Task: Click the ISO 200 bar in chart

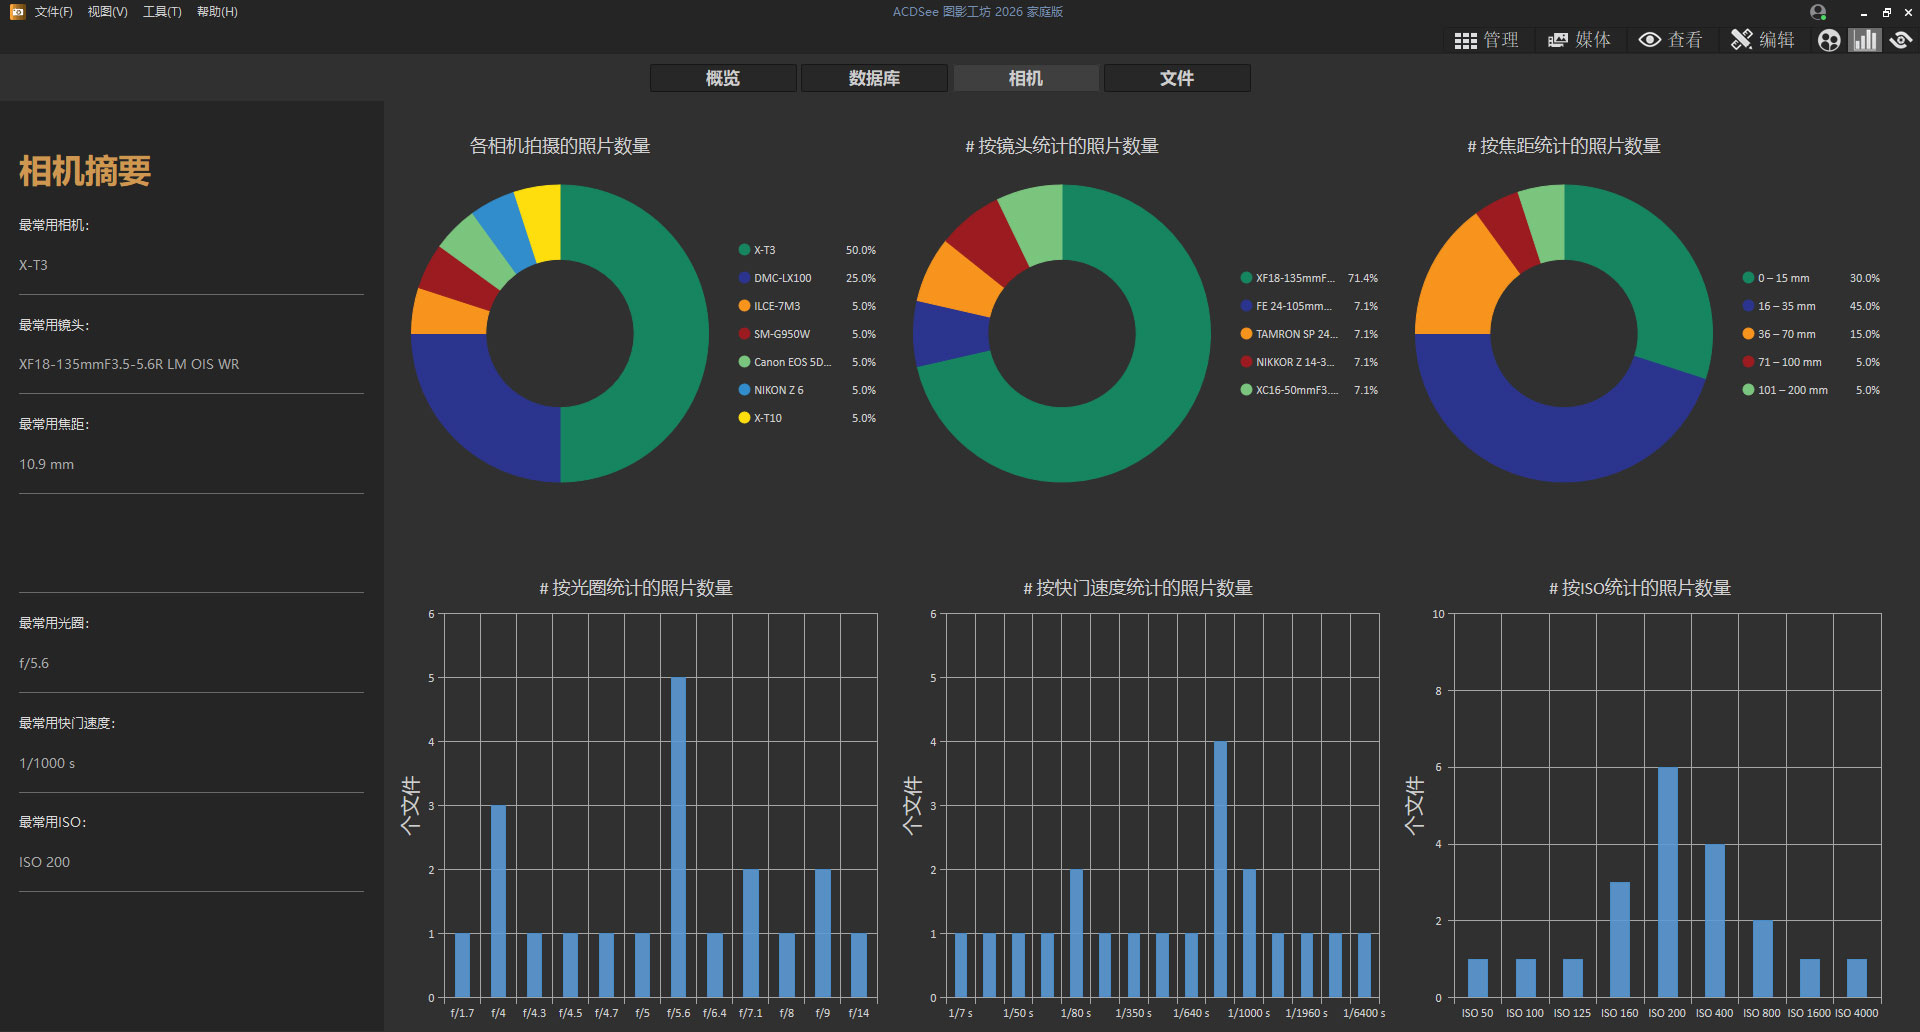Action: pos(1667,881)
